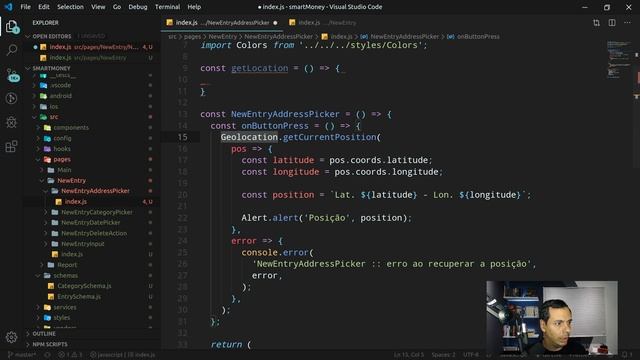Click the hooks folder icon
Image resolution: width=640 pixels, height=360 pixels.
(x=47, y=149)
